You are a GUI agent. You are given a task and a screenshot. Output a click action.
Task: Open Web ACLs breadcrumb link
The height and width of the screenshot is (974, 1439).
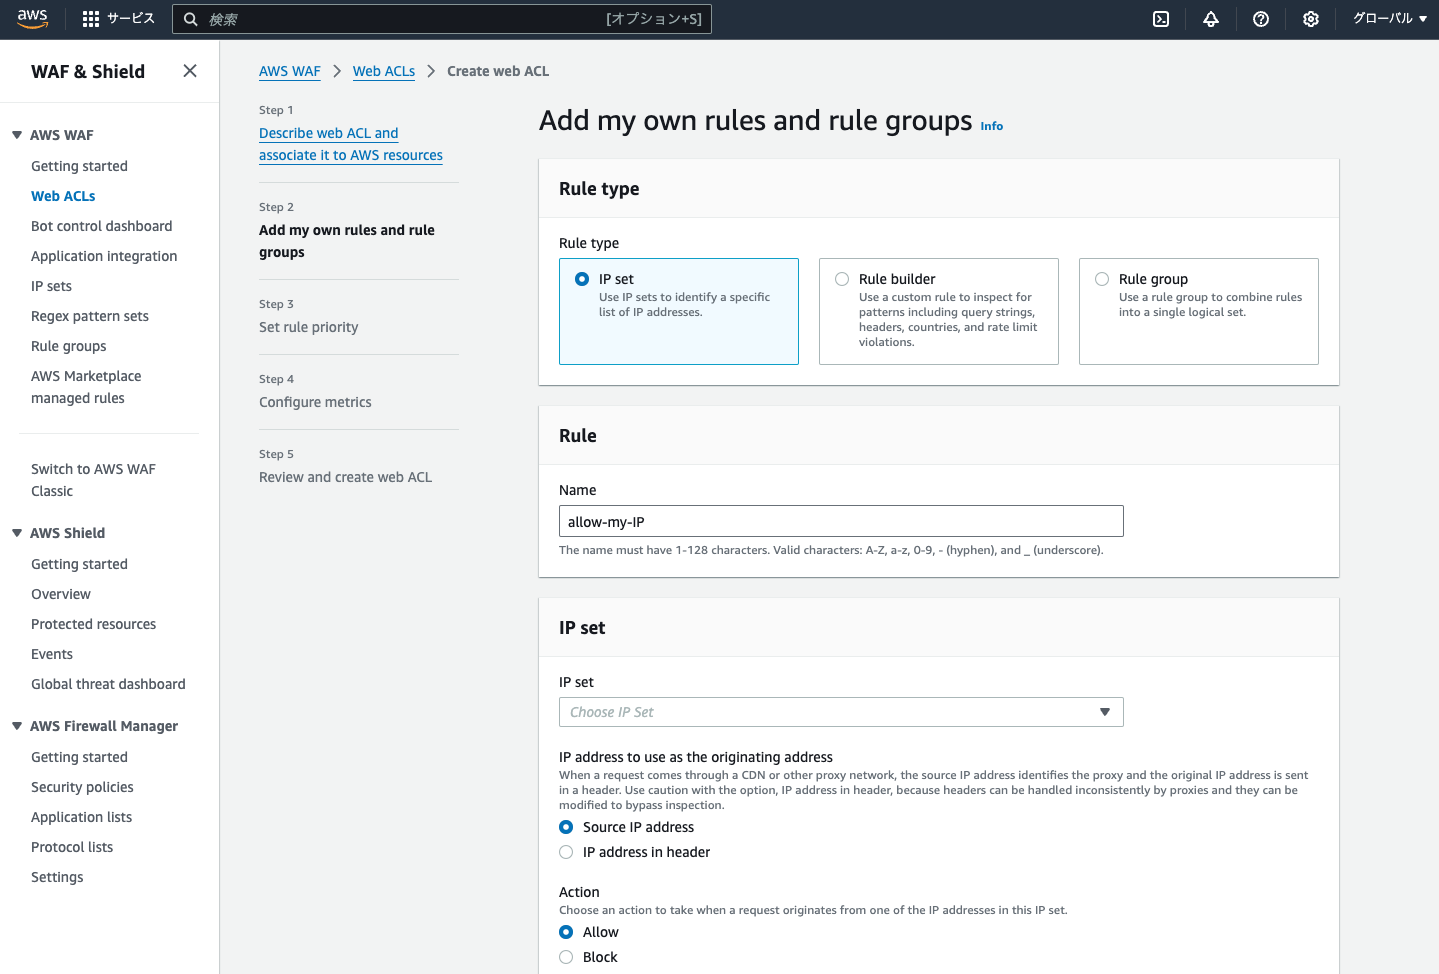pyautogui.click(x=384, y=71)
